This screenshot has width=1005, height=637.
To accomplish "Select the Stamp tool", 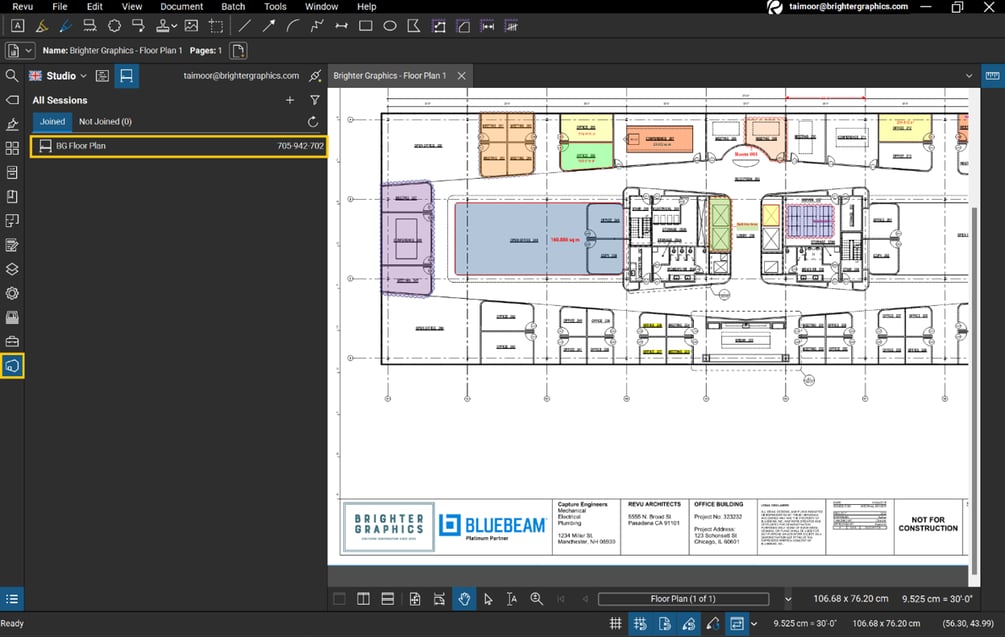I will (160, 25).
